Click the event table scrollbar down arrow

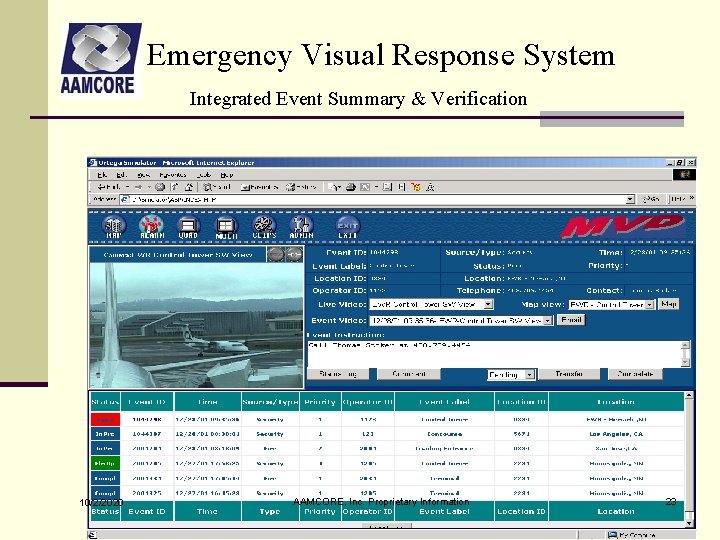click(689, 523)
